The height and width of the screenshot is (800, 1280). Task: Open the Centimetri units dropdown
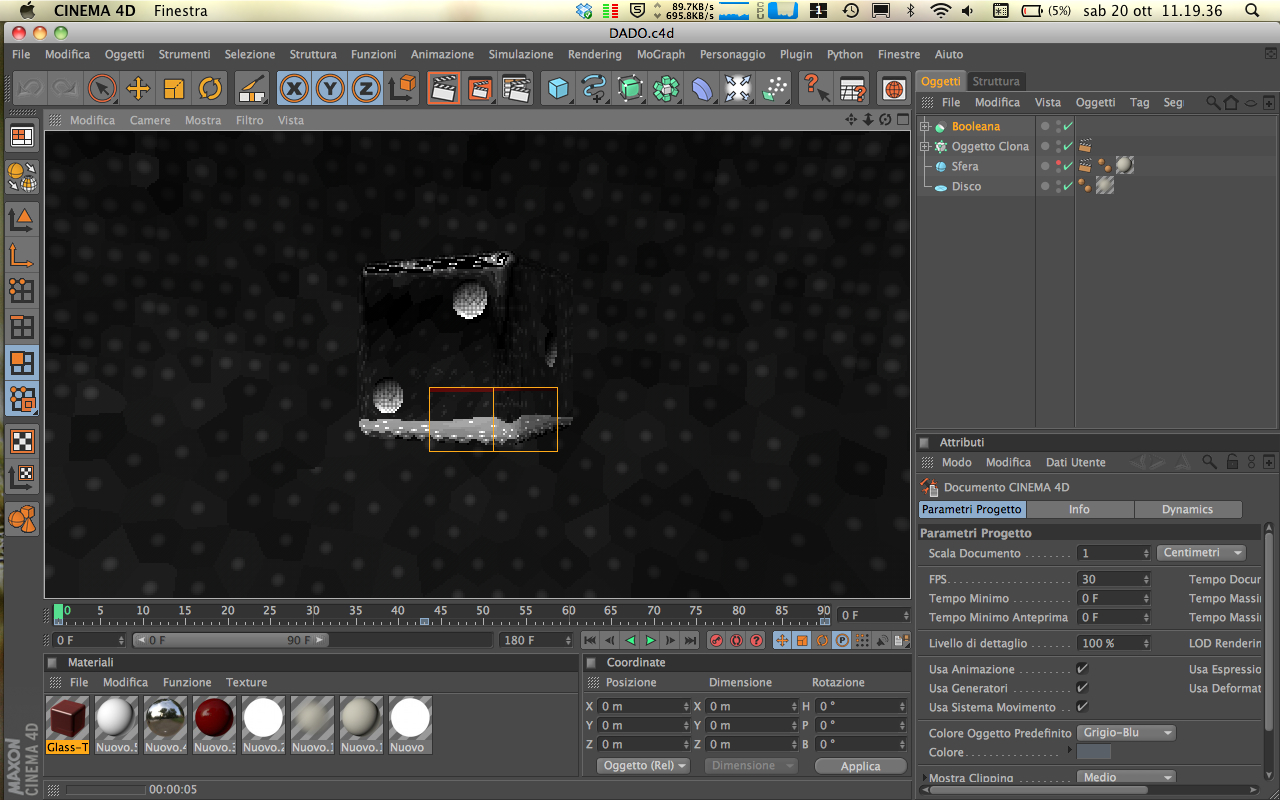point(1202,553)
